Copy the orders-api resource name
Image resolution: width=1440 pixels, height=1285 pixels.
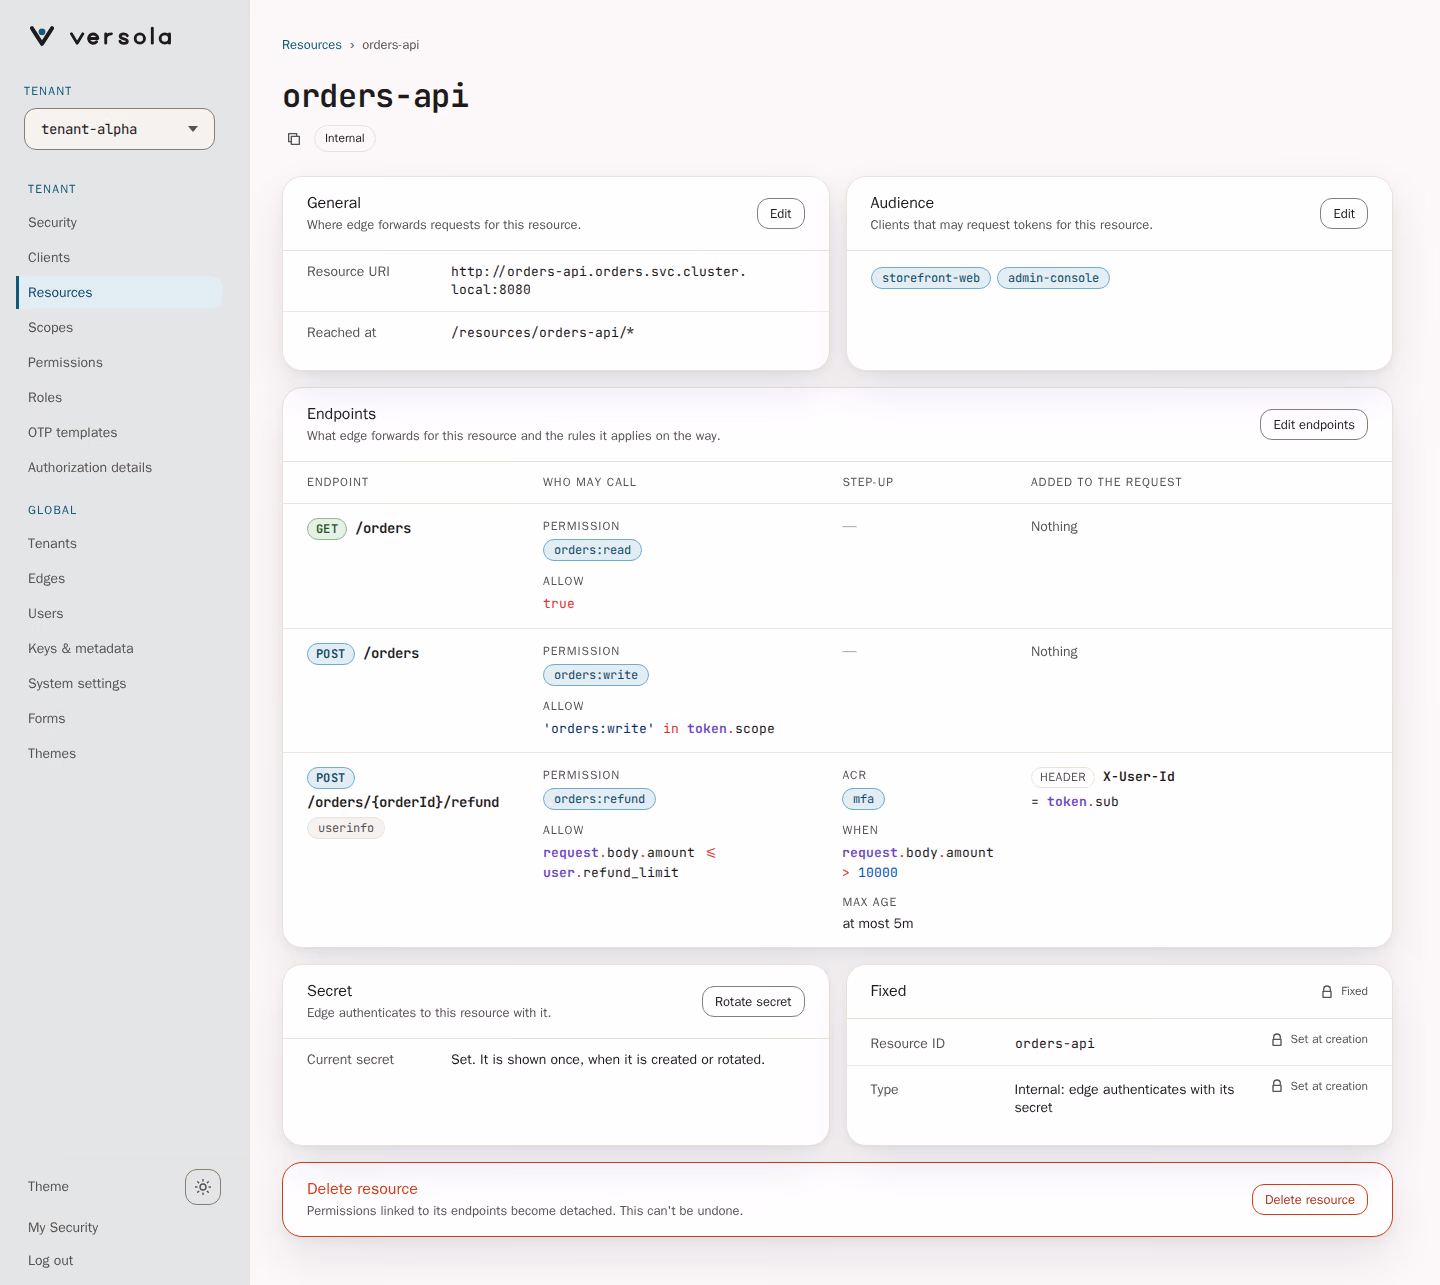pyautogui.click(x=294, y=139)
